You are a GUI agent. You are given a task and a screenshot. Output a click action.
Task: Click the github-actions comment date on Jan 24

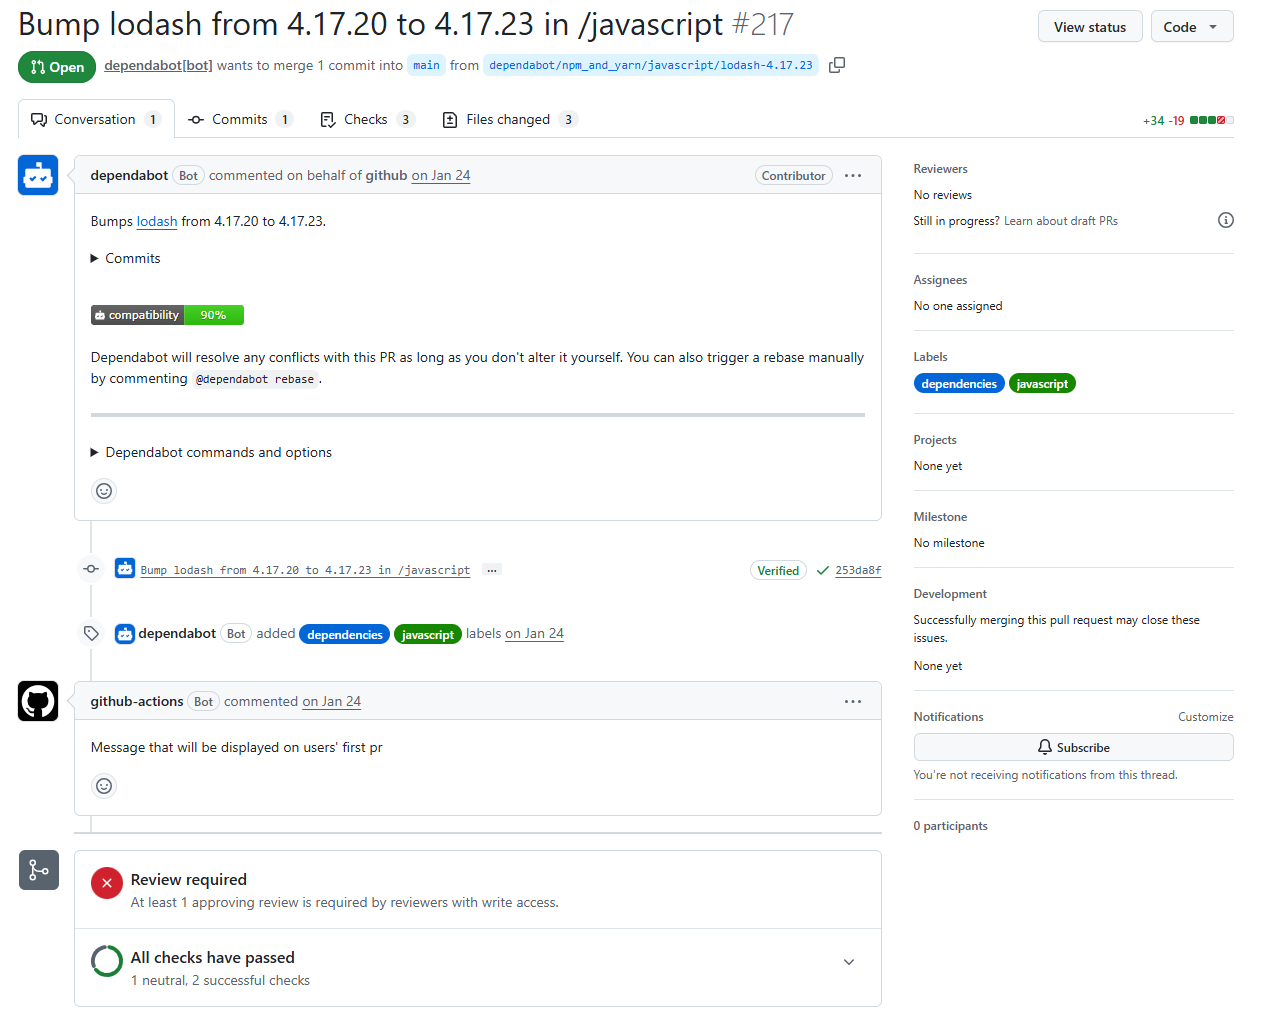[x=332, y=701]
